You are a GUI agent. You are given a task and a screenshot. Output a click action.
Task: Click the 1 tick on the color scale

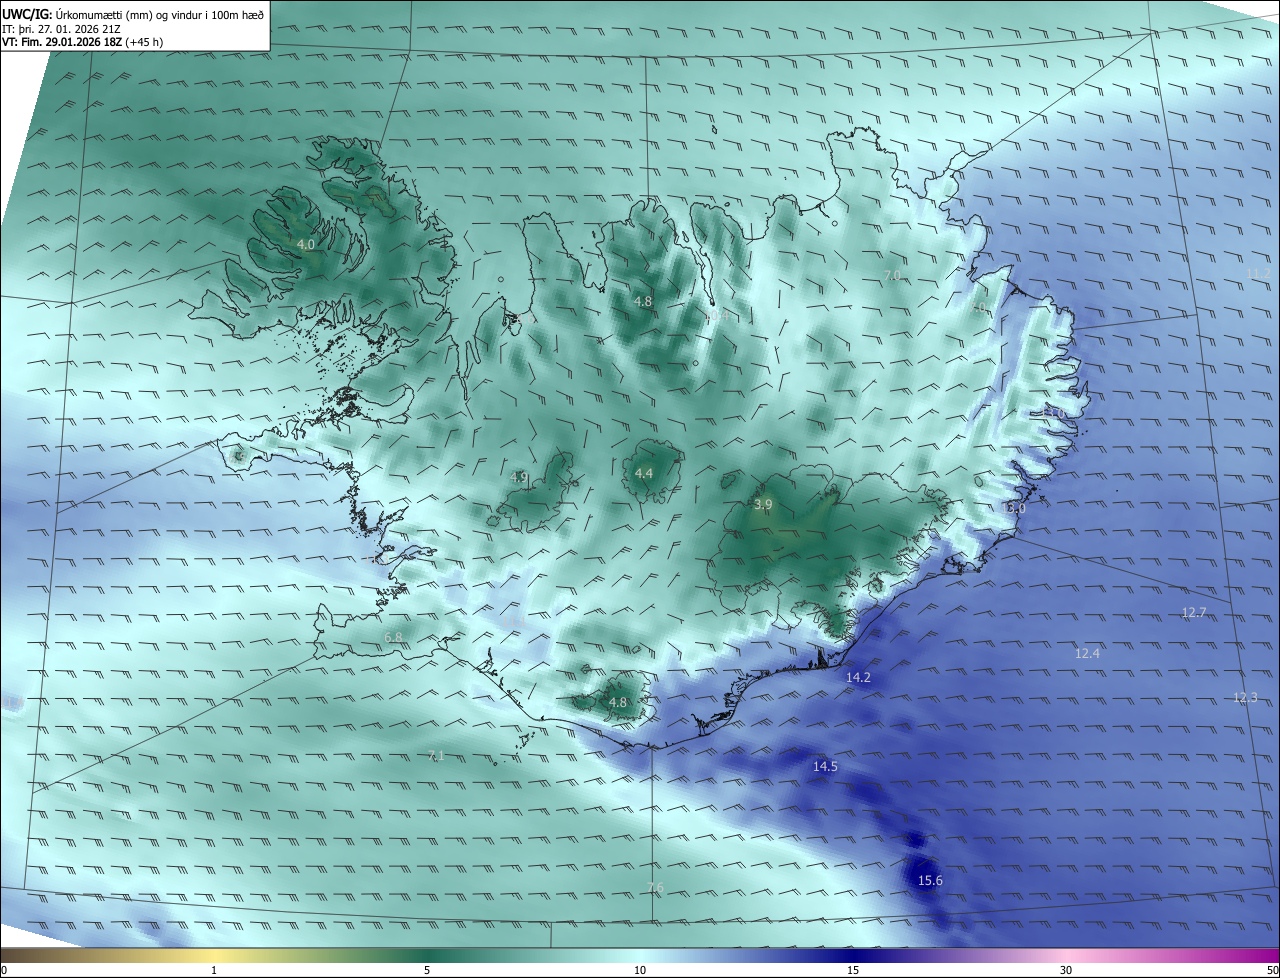tap(214, 970)
